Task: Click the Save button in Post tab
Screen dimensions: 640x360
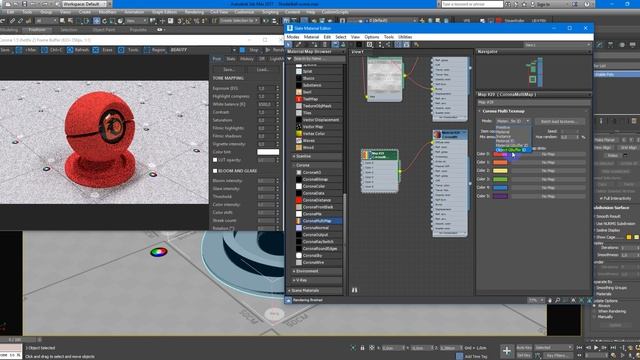Action: (229, 70)
